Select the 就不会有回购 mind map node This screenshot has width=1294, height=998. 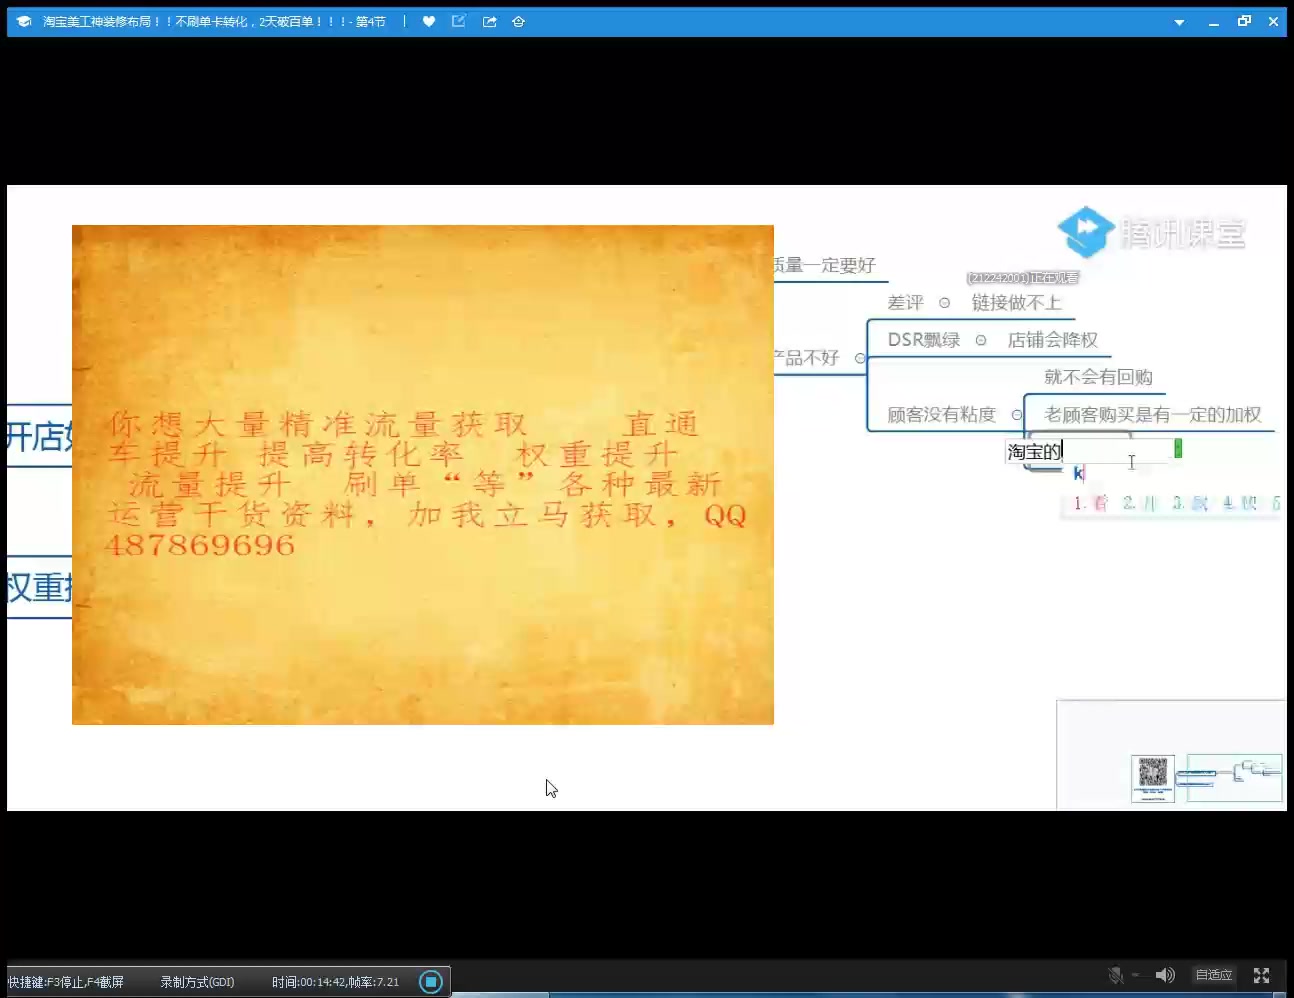tap(1098, 377)
